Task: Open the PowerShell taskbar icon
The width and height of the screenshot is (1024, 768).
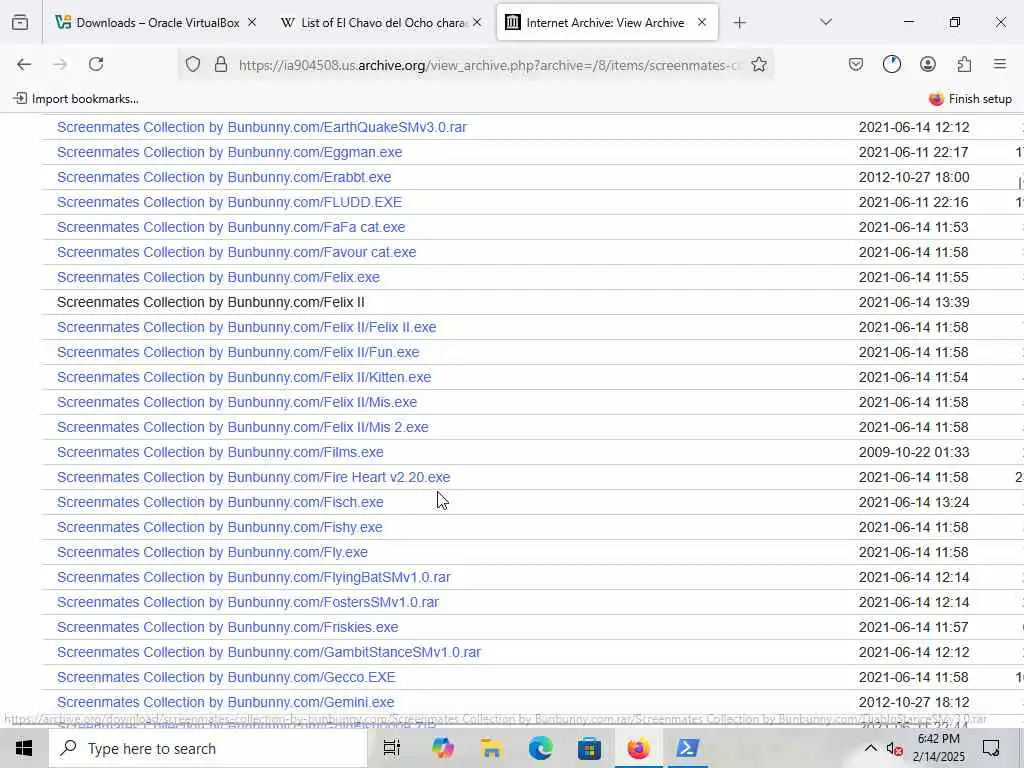Action: click(687, 748)
